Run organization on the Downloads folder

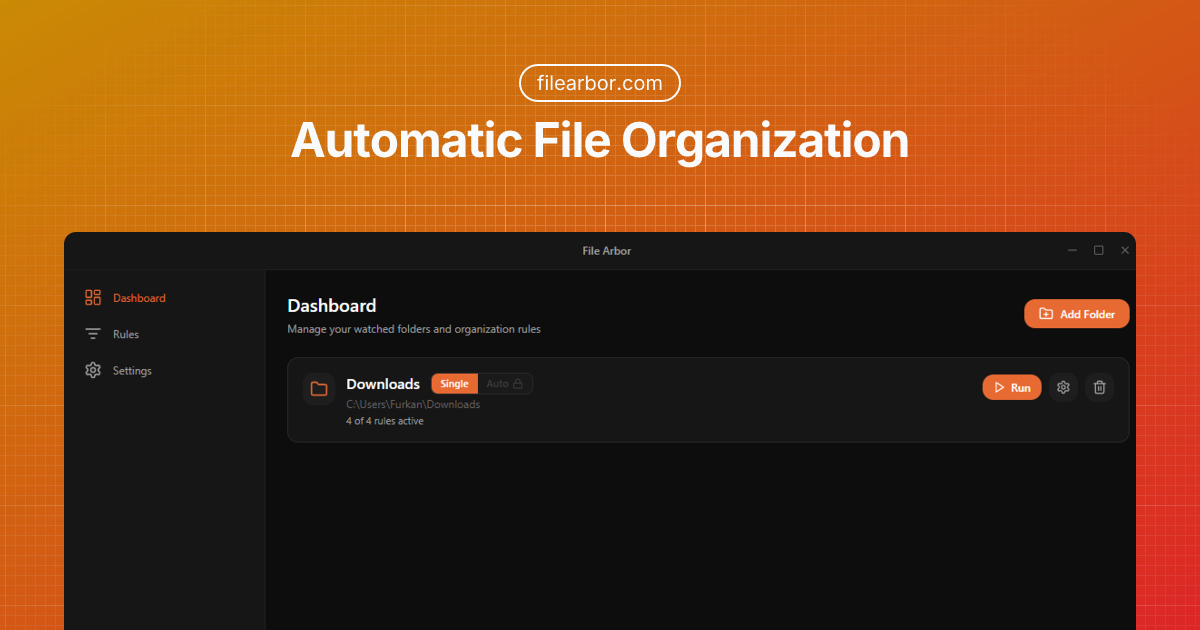(1011, 387)
